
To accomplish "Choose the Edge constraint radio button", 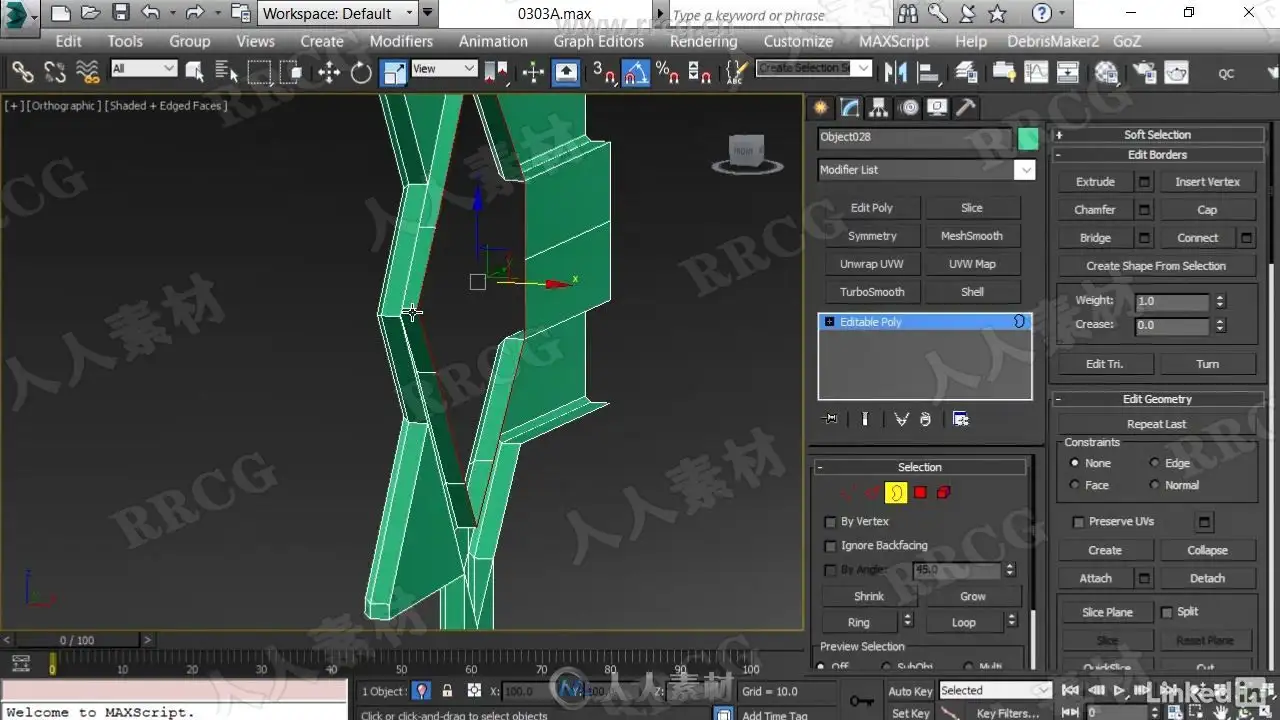I will pyautogui.click(x=1155, y=463).
